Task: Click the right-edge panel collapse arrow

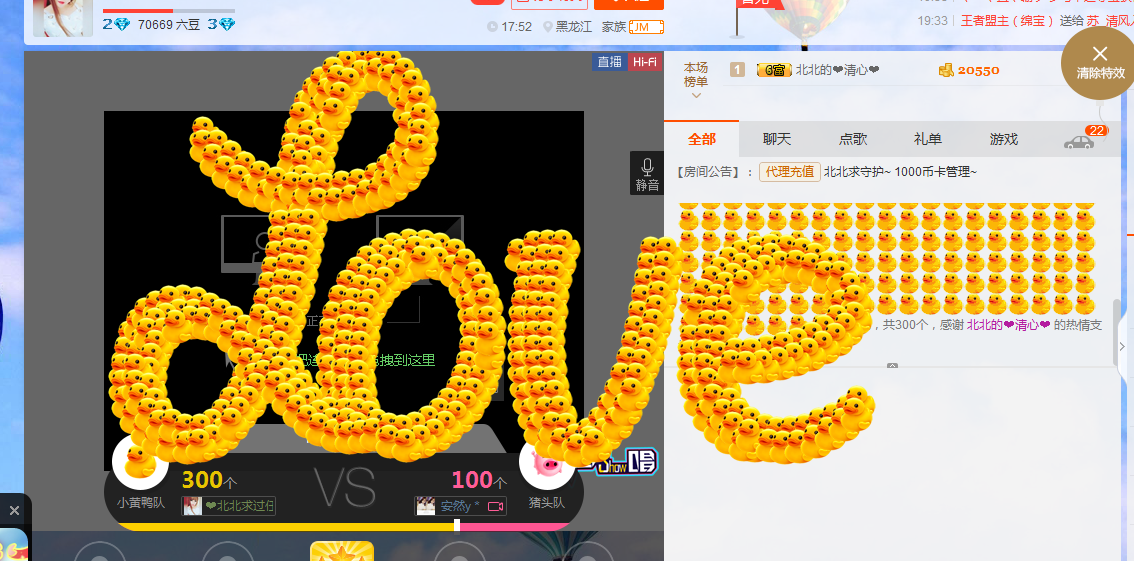Action: 1122,347
